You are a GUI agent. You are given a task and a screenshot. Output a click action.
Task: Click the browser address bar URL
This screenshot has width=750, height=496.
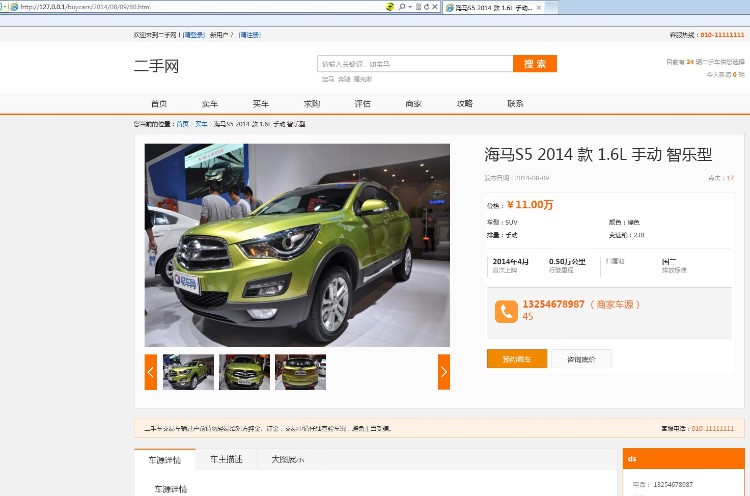point(85,7)
